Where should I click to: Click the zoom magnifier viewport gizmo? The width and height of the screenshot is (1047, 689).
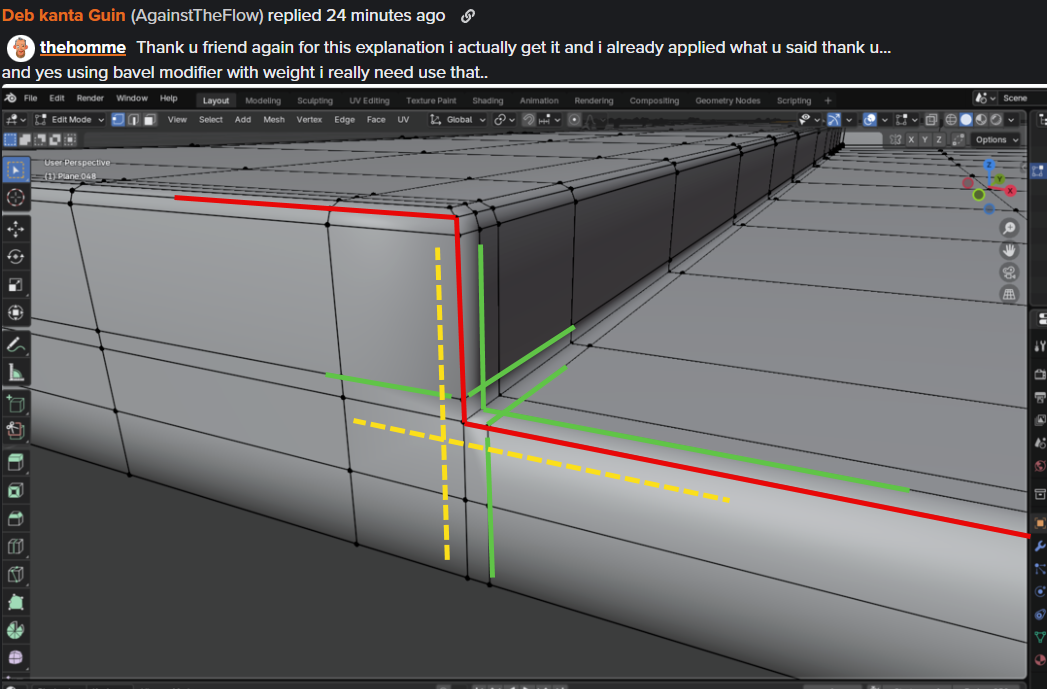1009,228
